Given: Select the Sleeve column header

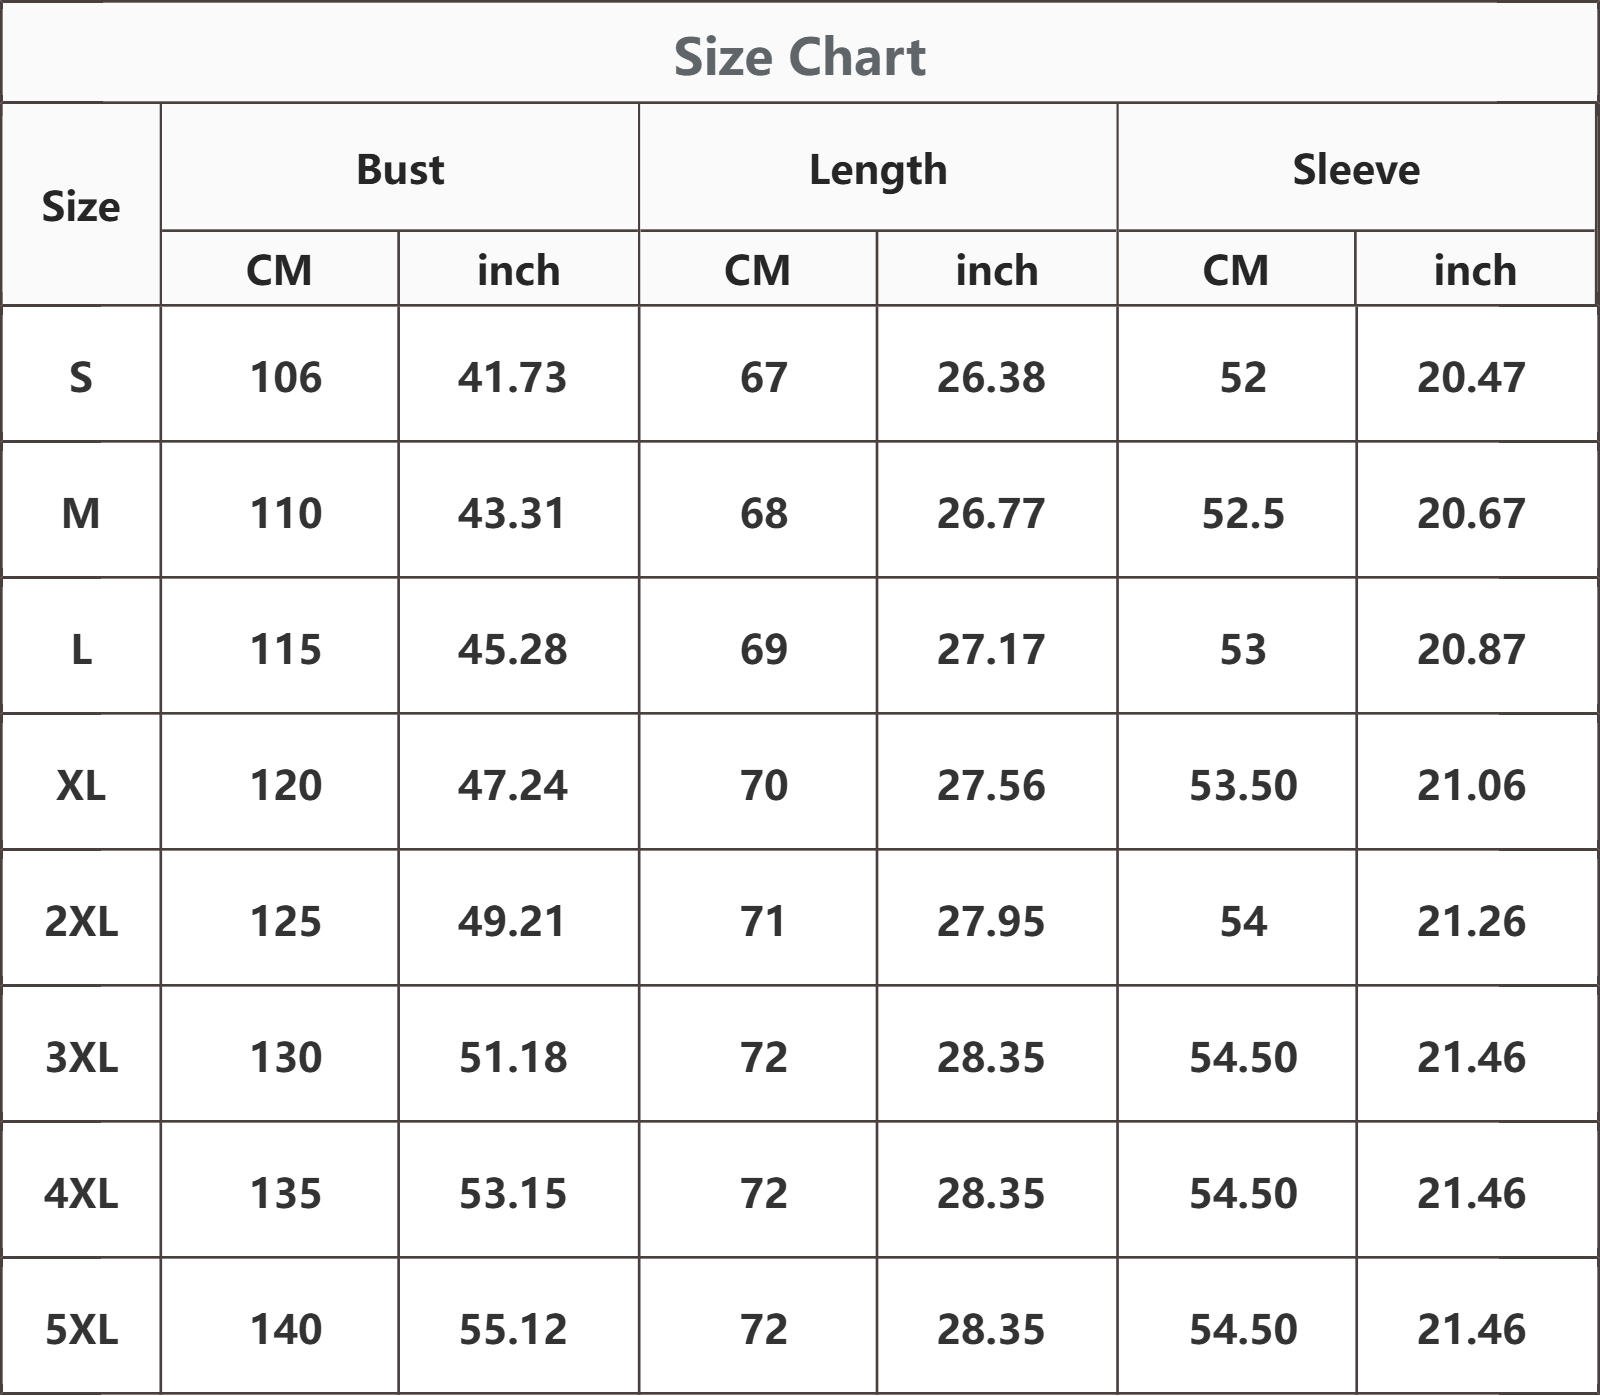Looking at the screenshot, I should pyautogui.click(x=1356, y=169).
